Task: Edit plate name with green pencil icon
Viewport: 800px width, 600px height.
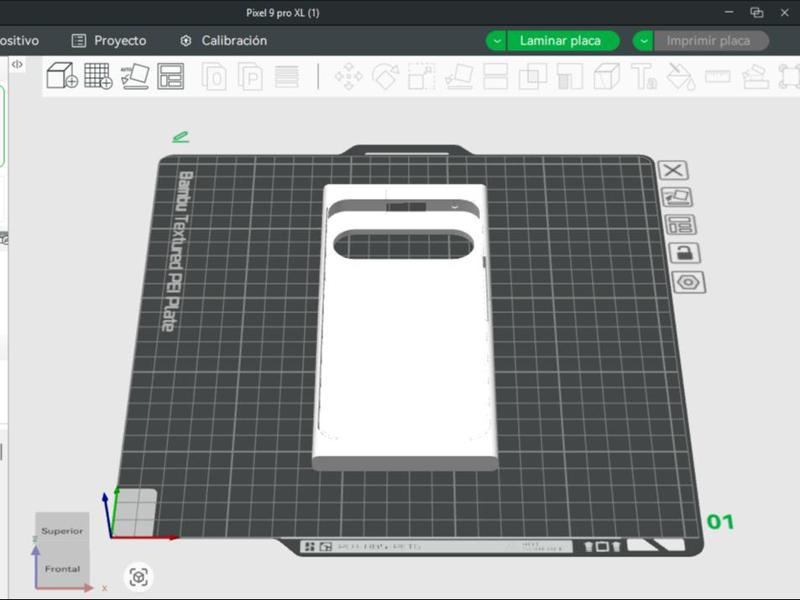Action: 181,137
